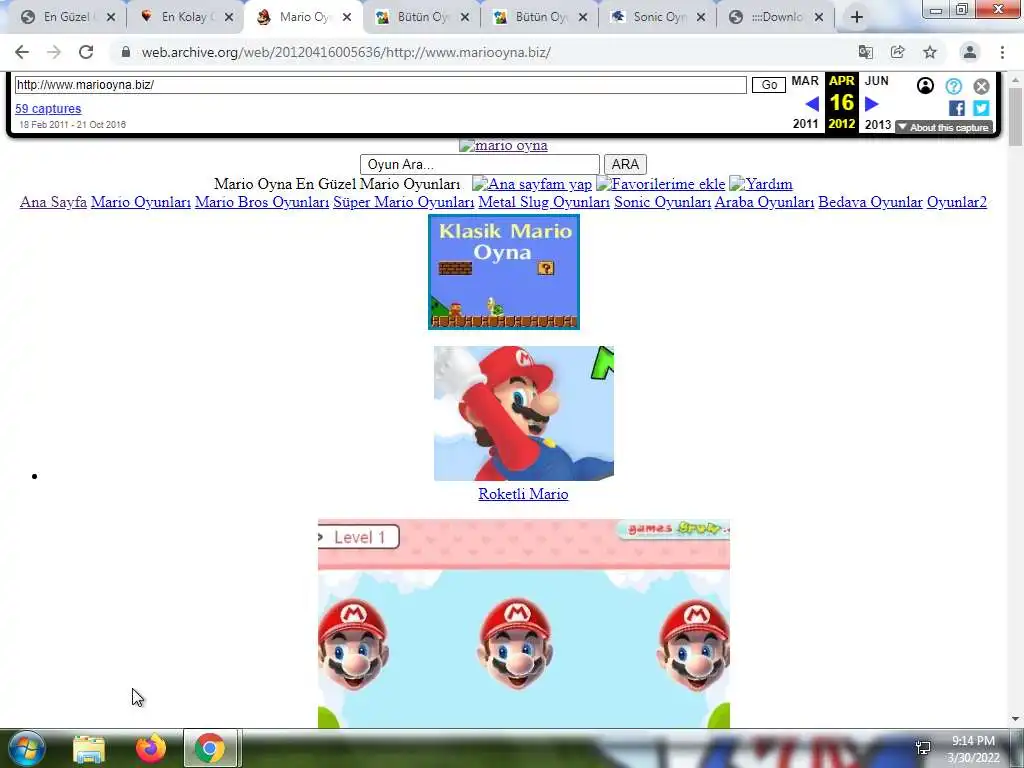Click the 'Roketli Mario' game link
Screen dimensions: 1024x768
[523, 494]
